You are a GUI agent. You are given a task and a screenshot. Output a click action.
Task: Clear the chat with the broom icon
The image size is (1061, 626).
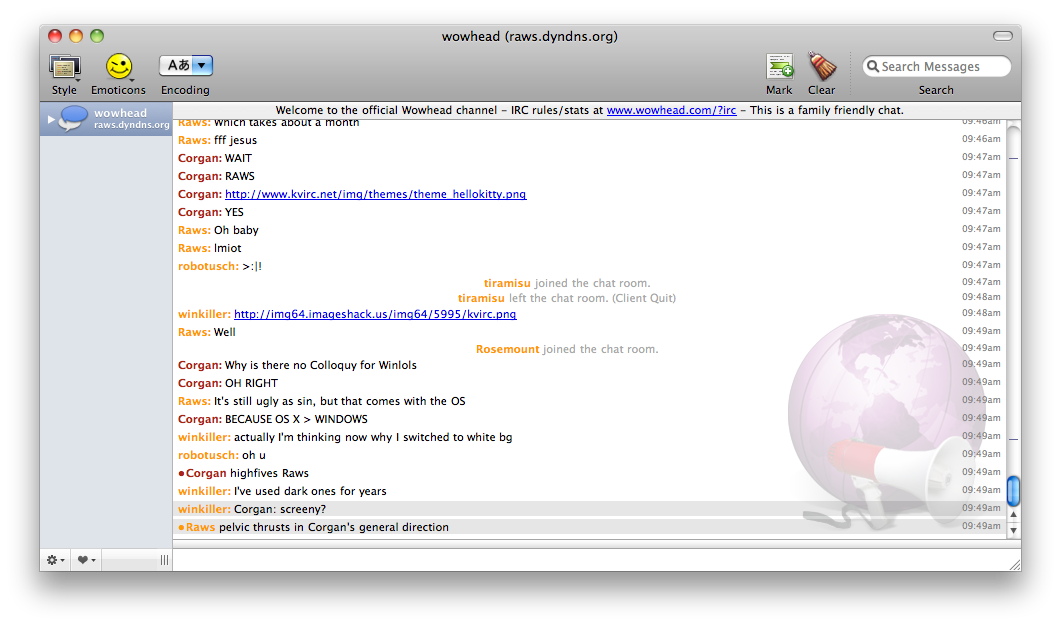(x=822, y=67)
